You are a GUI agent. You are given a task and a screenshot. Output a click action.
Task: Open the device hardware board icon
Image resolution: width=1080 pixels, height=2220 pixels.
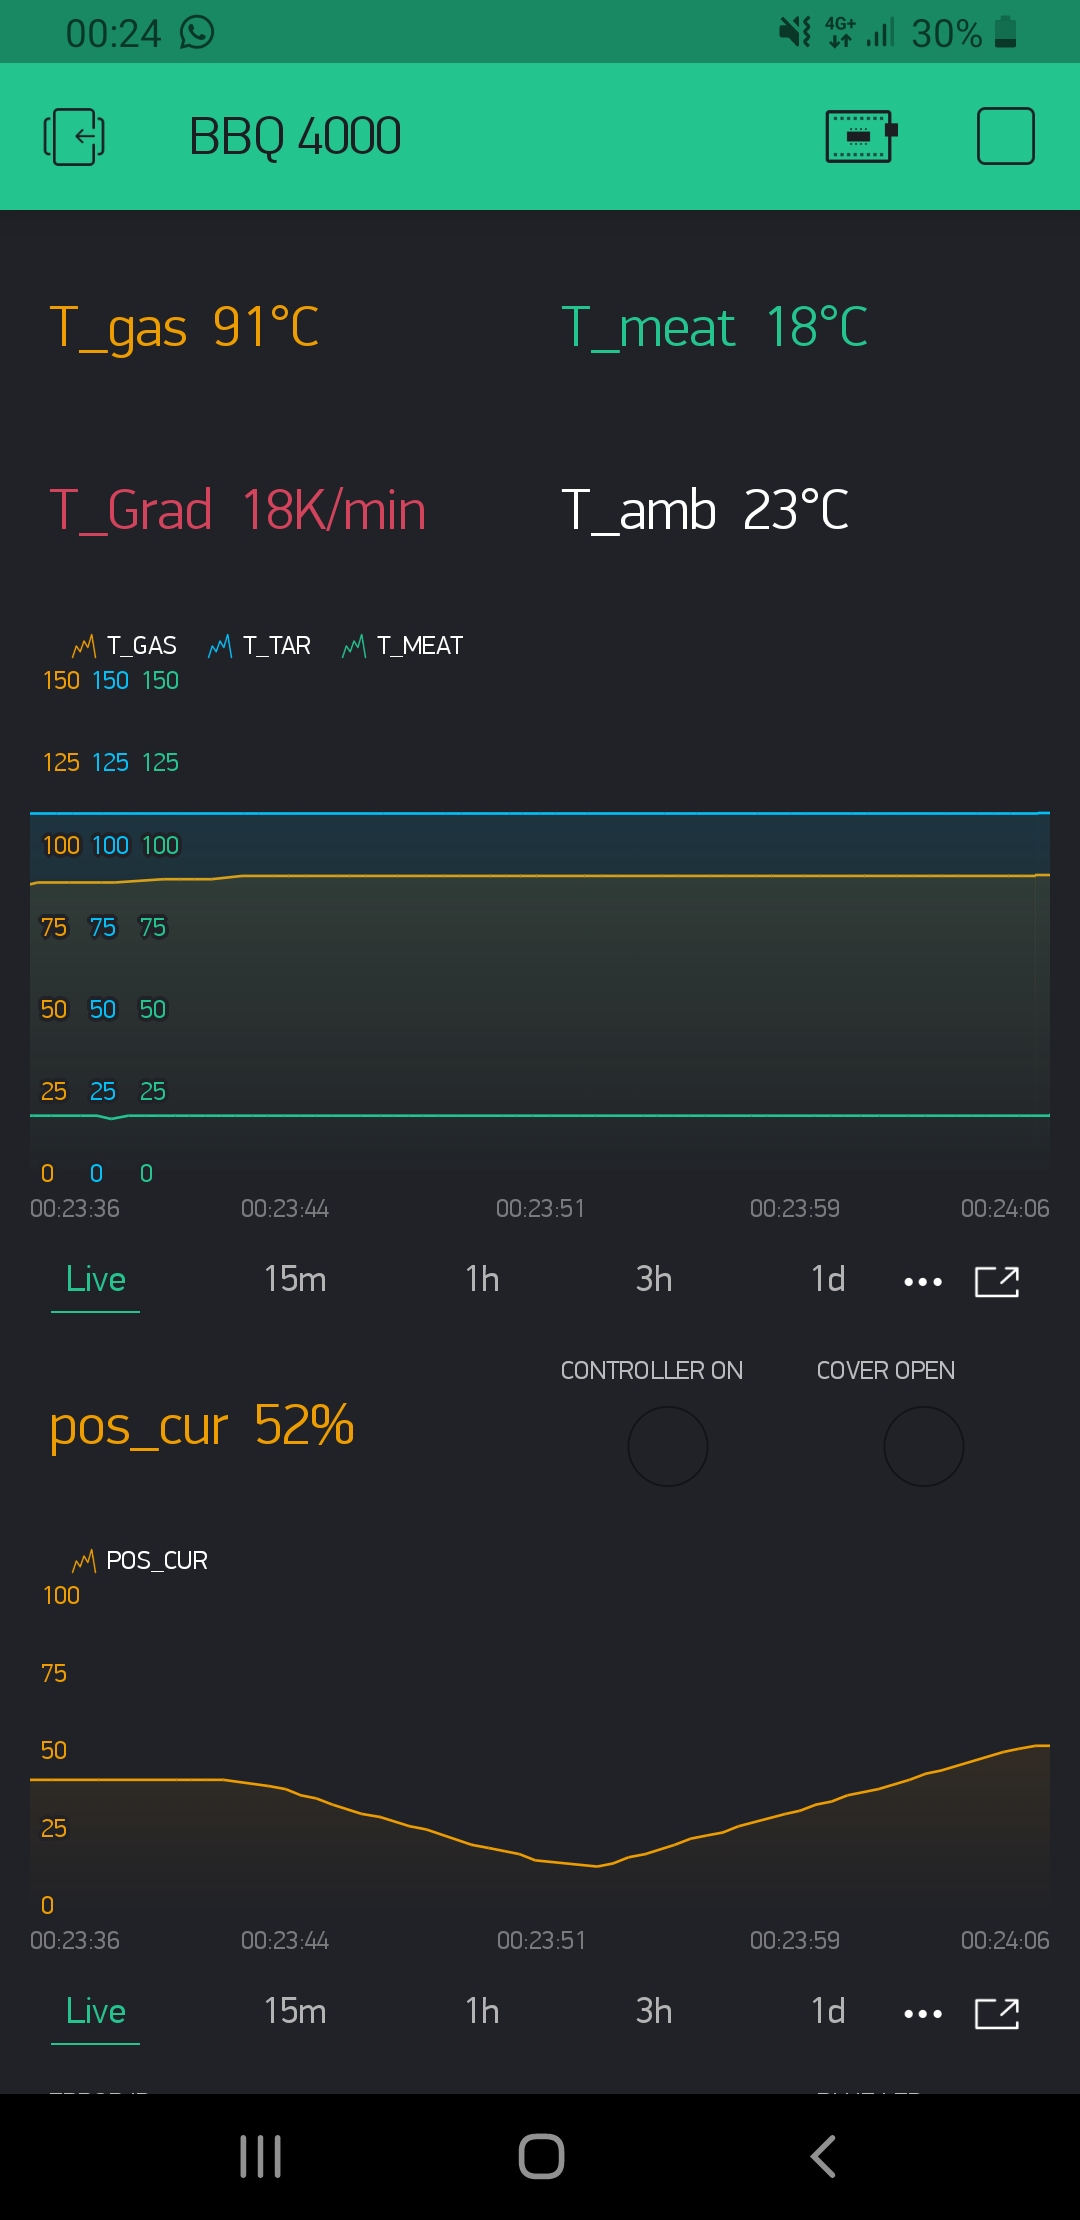860,136
